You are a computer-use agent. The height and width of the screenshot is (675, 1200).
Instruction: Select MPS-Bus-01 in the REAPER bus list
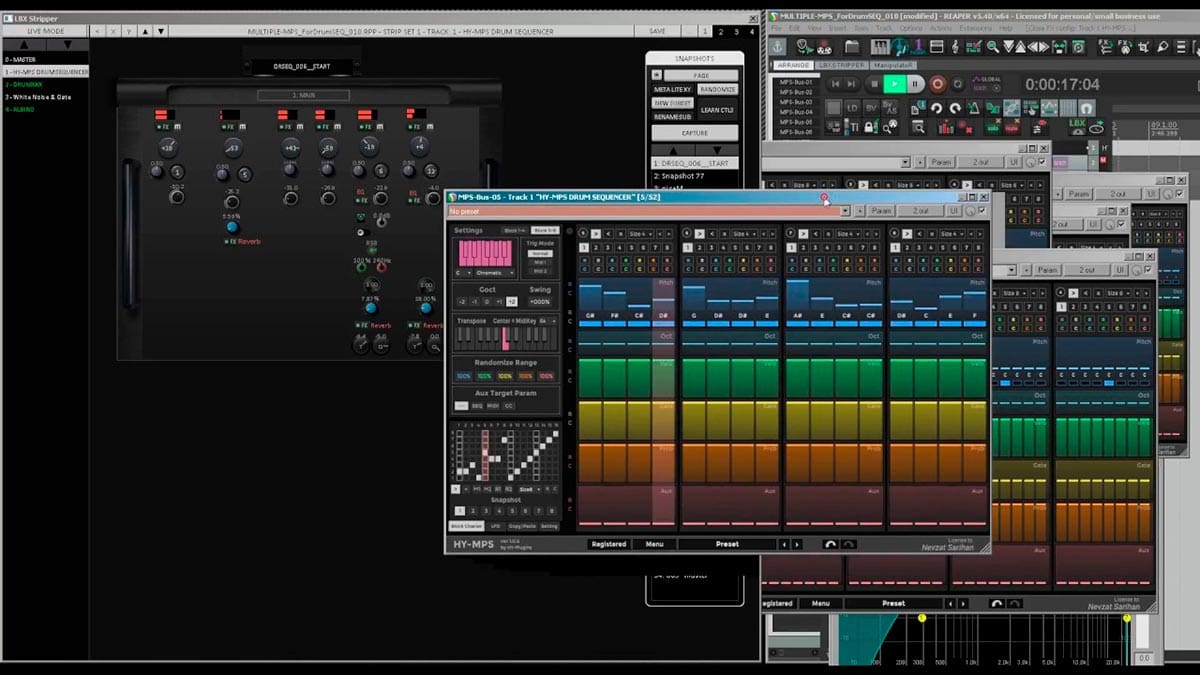pos(797,81)
